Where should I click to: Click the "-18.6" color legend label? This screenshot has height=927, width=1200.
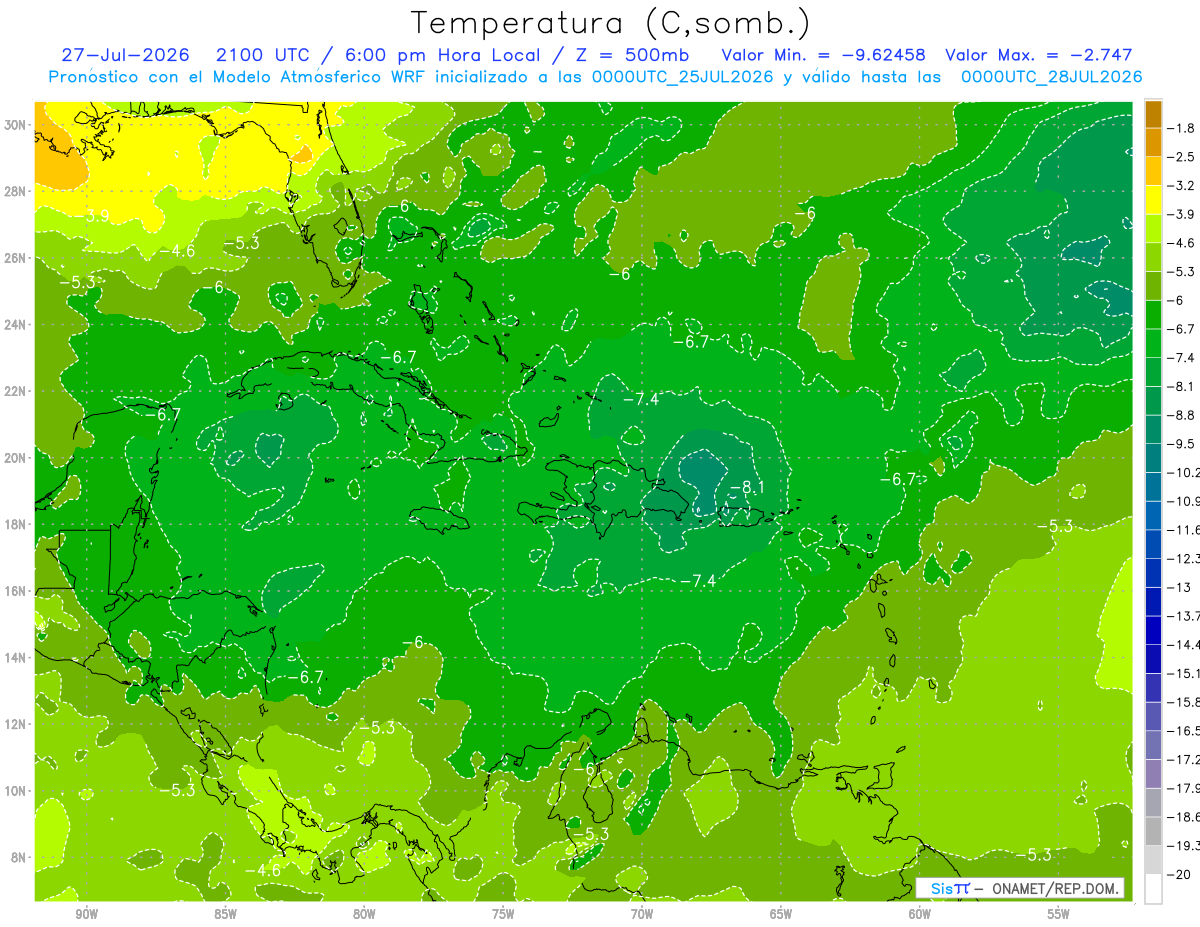point(1184,818)
